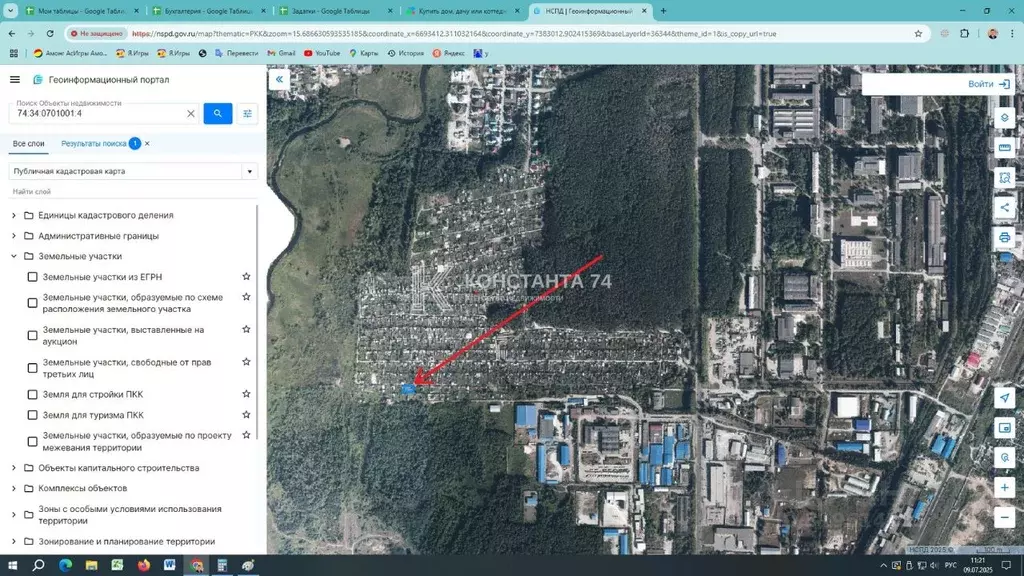The width and height of the screenshot is (1024, 576).
Task: Toggle 'Земля для туризма ПКК' checkbox
Action: pos(32,415)
